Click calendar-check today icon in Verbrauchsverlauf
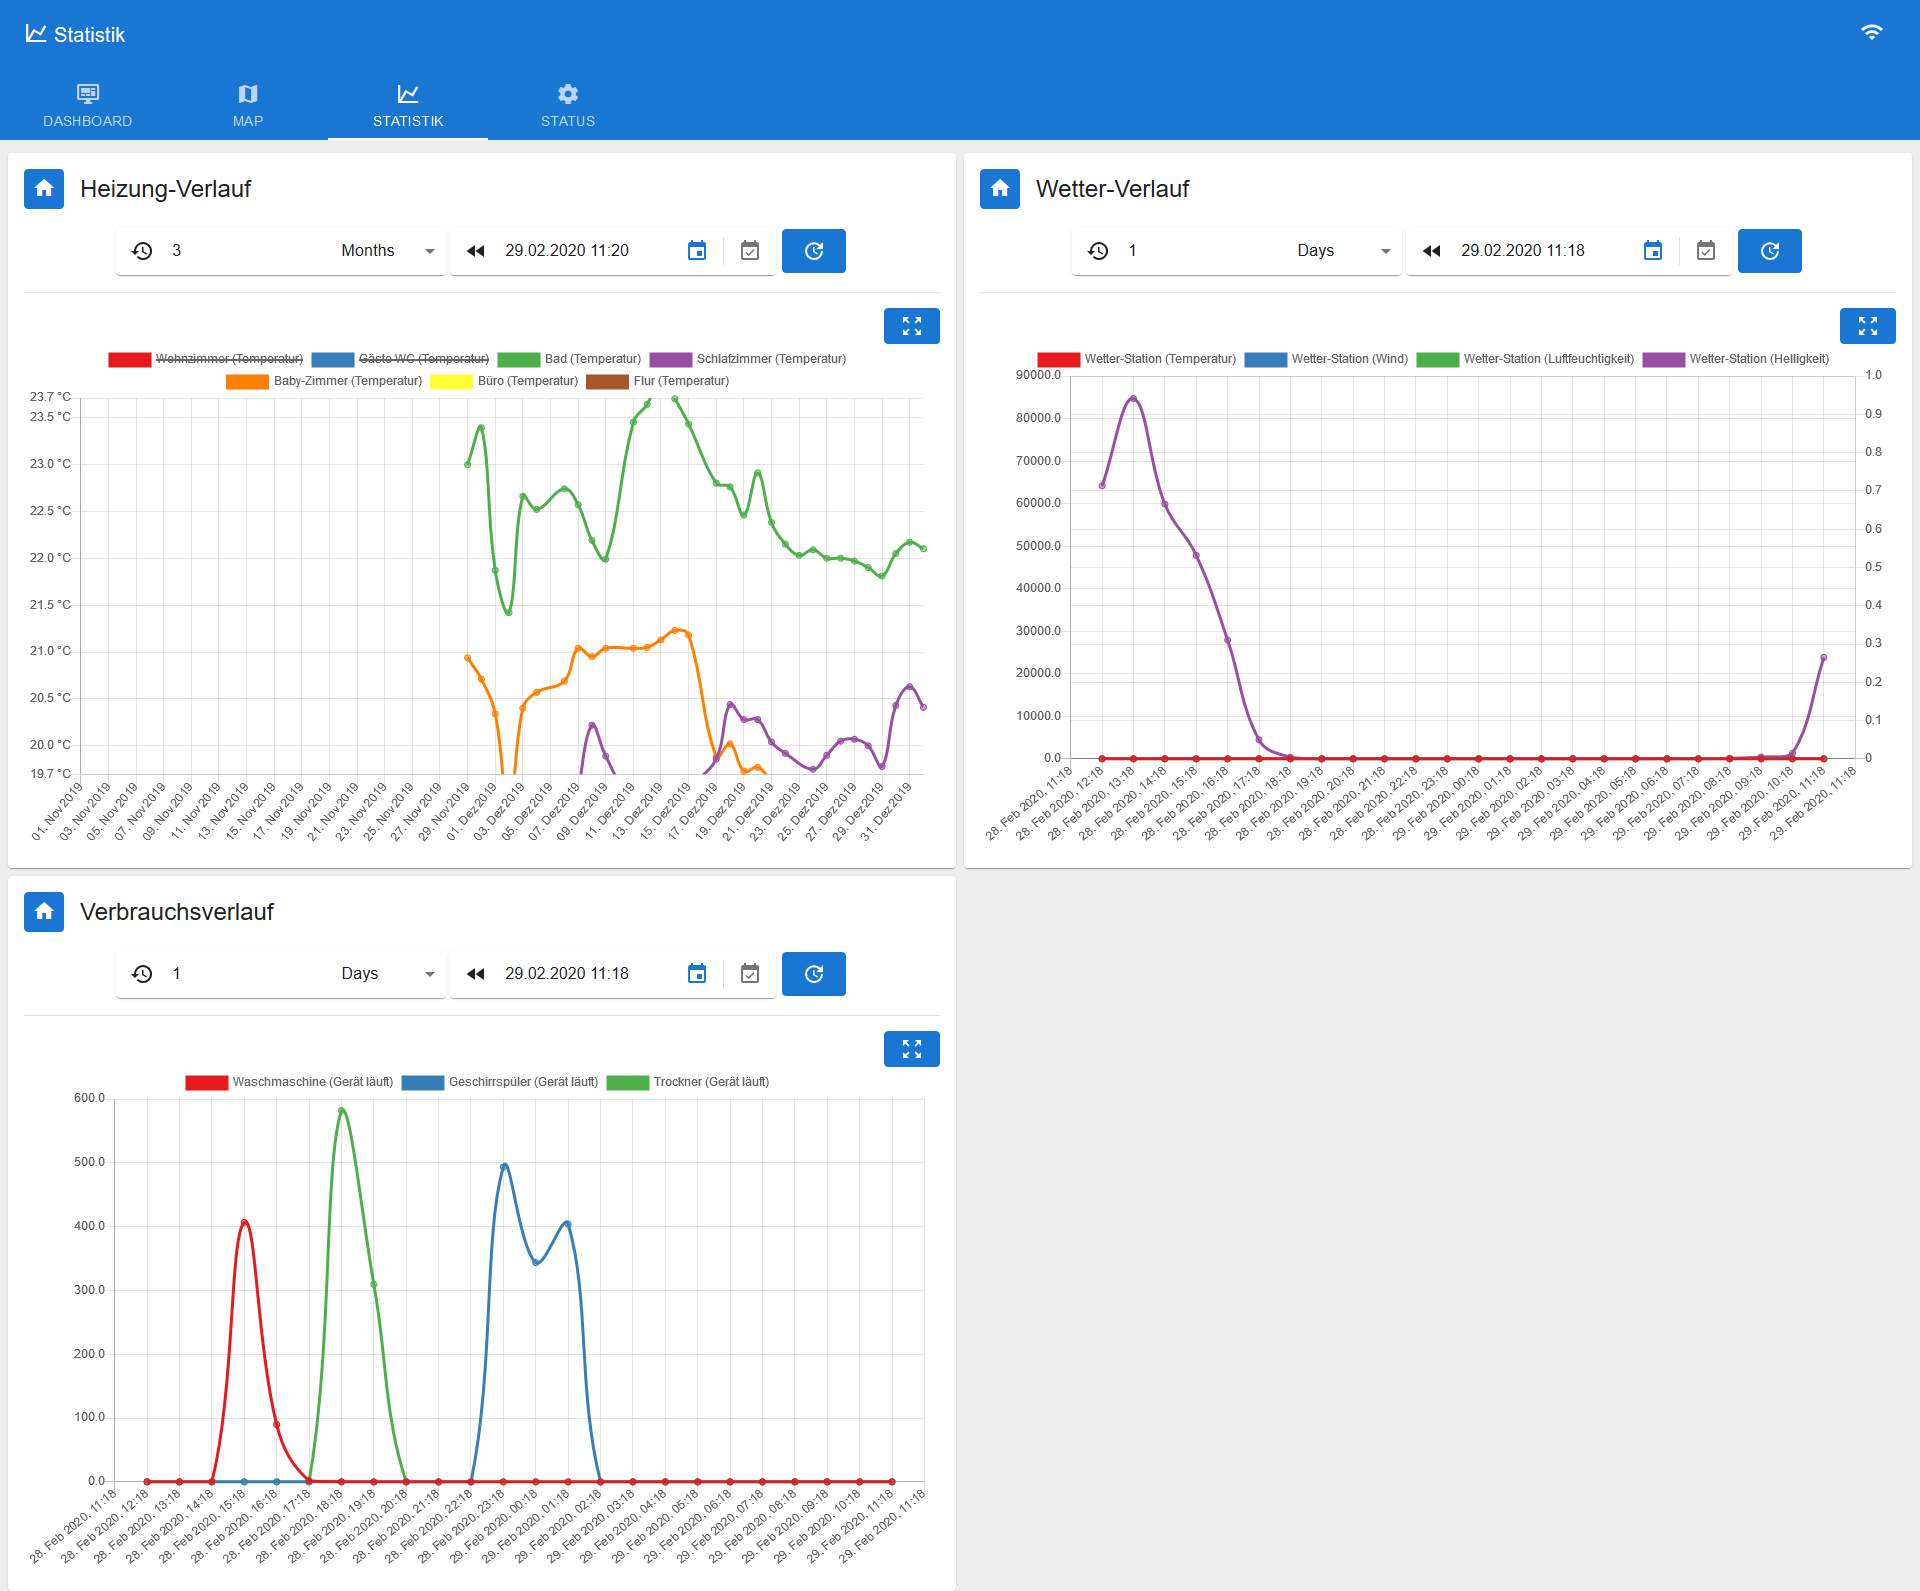The image size is (1920, 1591). 750,974
